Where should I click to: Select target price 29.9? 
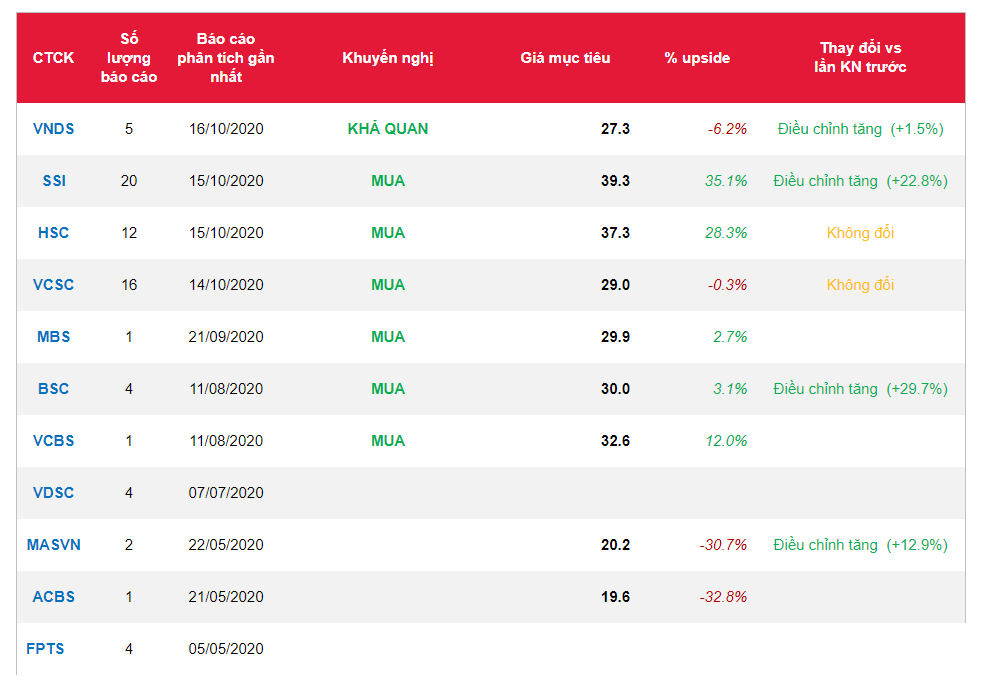click(x=615, y=337)
